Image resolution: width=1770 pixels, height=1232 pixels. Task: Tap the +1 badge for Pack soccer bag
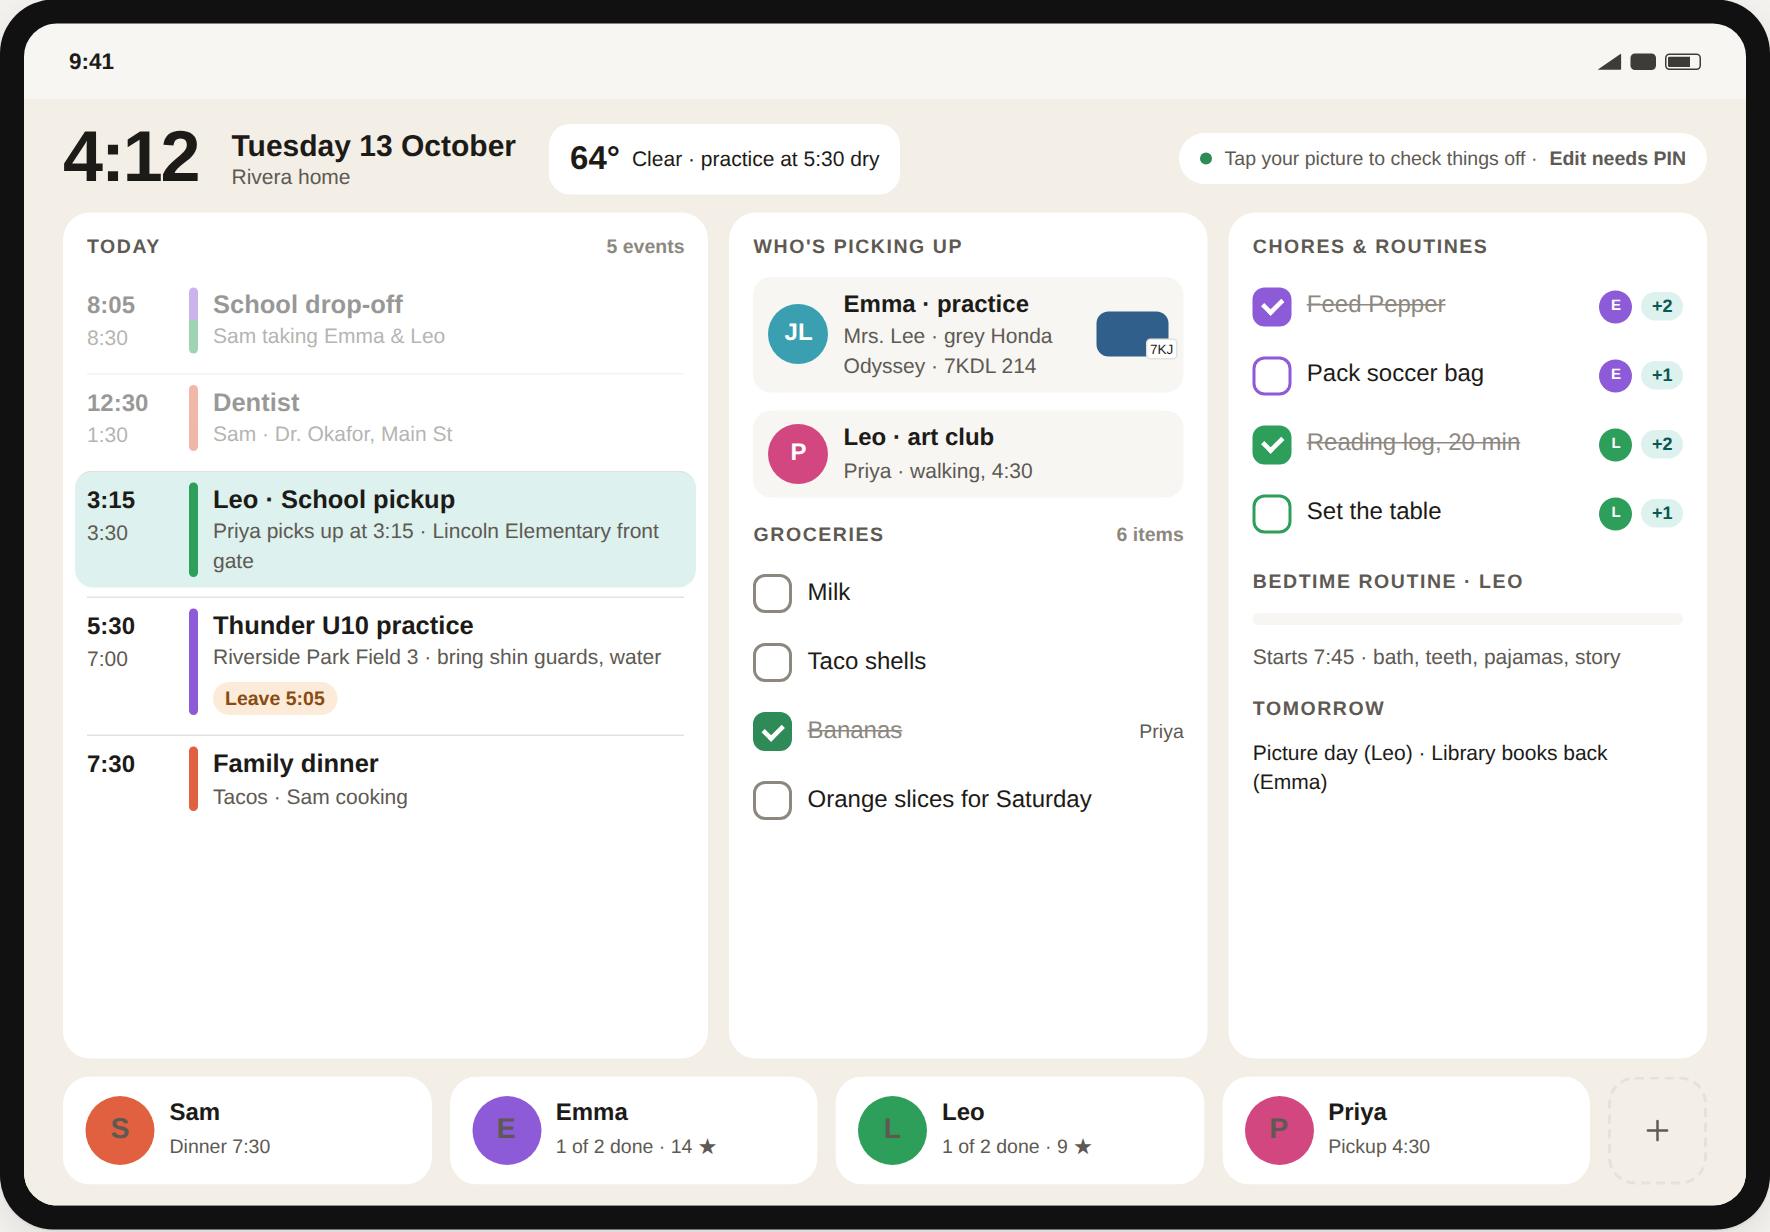pos(1662,375)
